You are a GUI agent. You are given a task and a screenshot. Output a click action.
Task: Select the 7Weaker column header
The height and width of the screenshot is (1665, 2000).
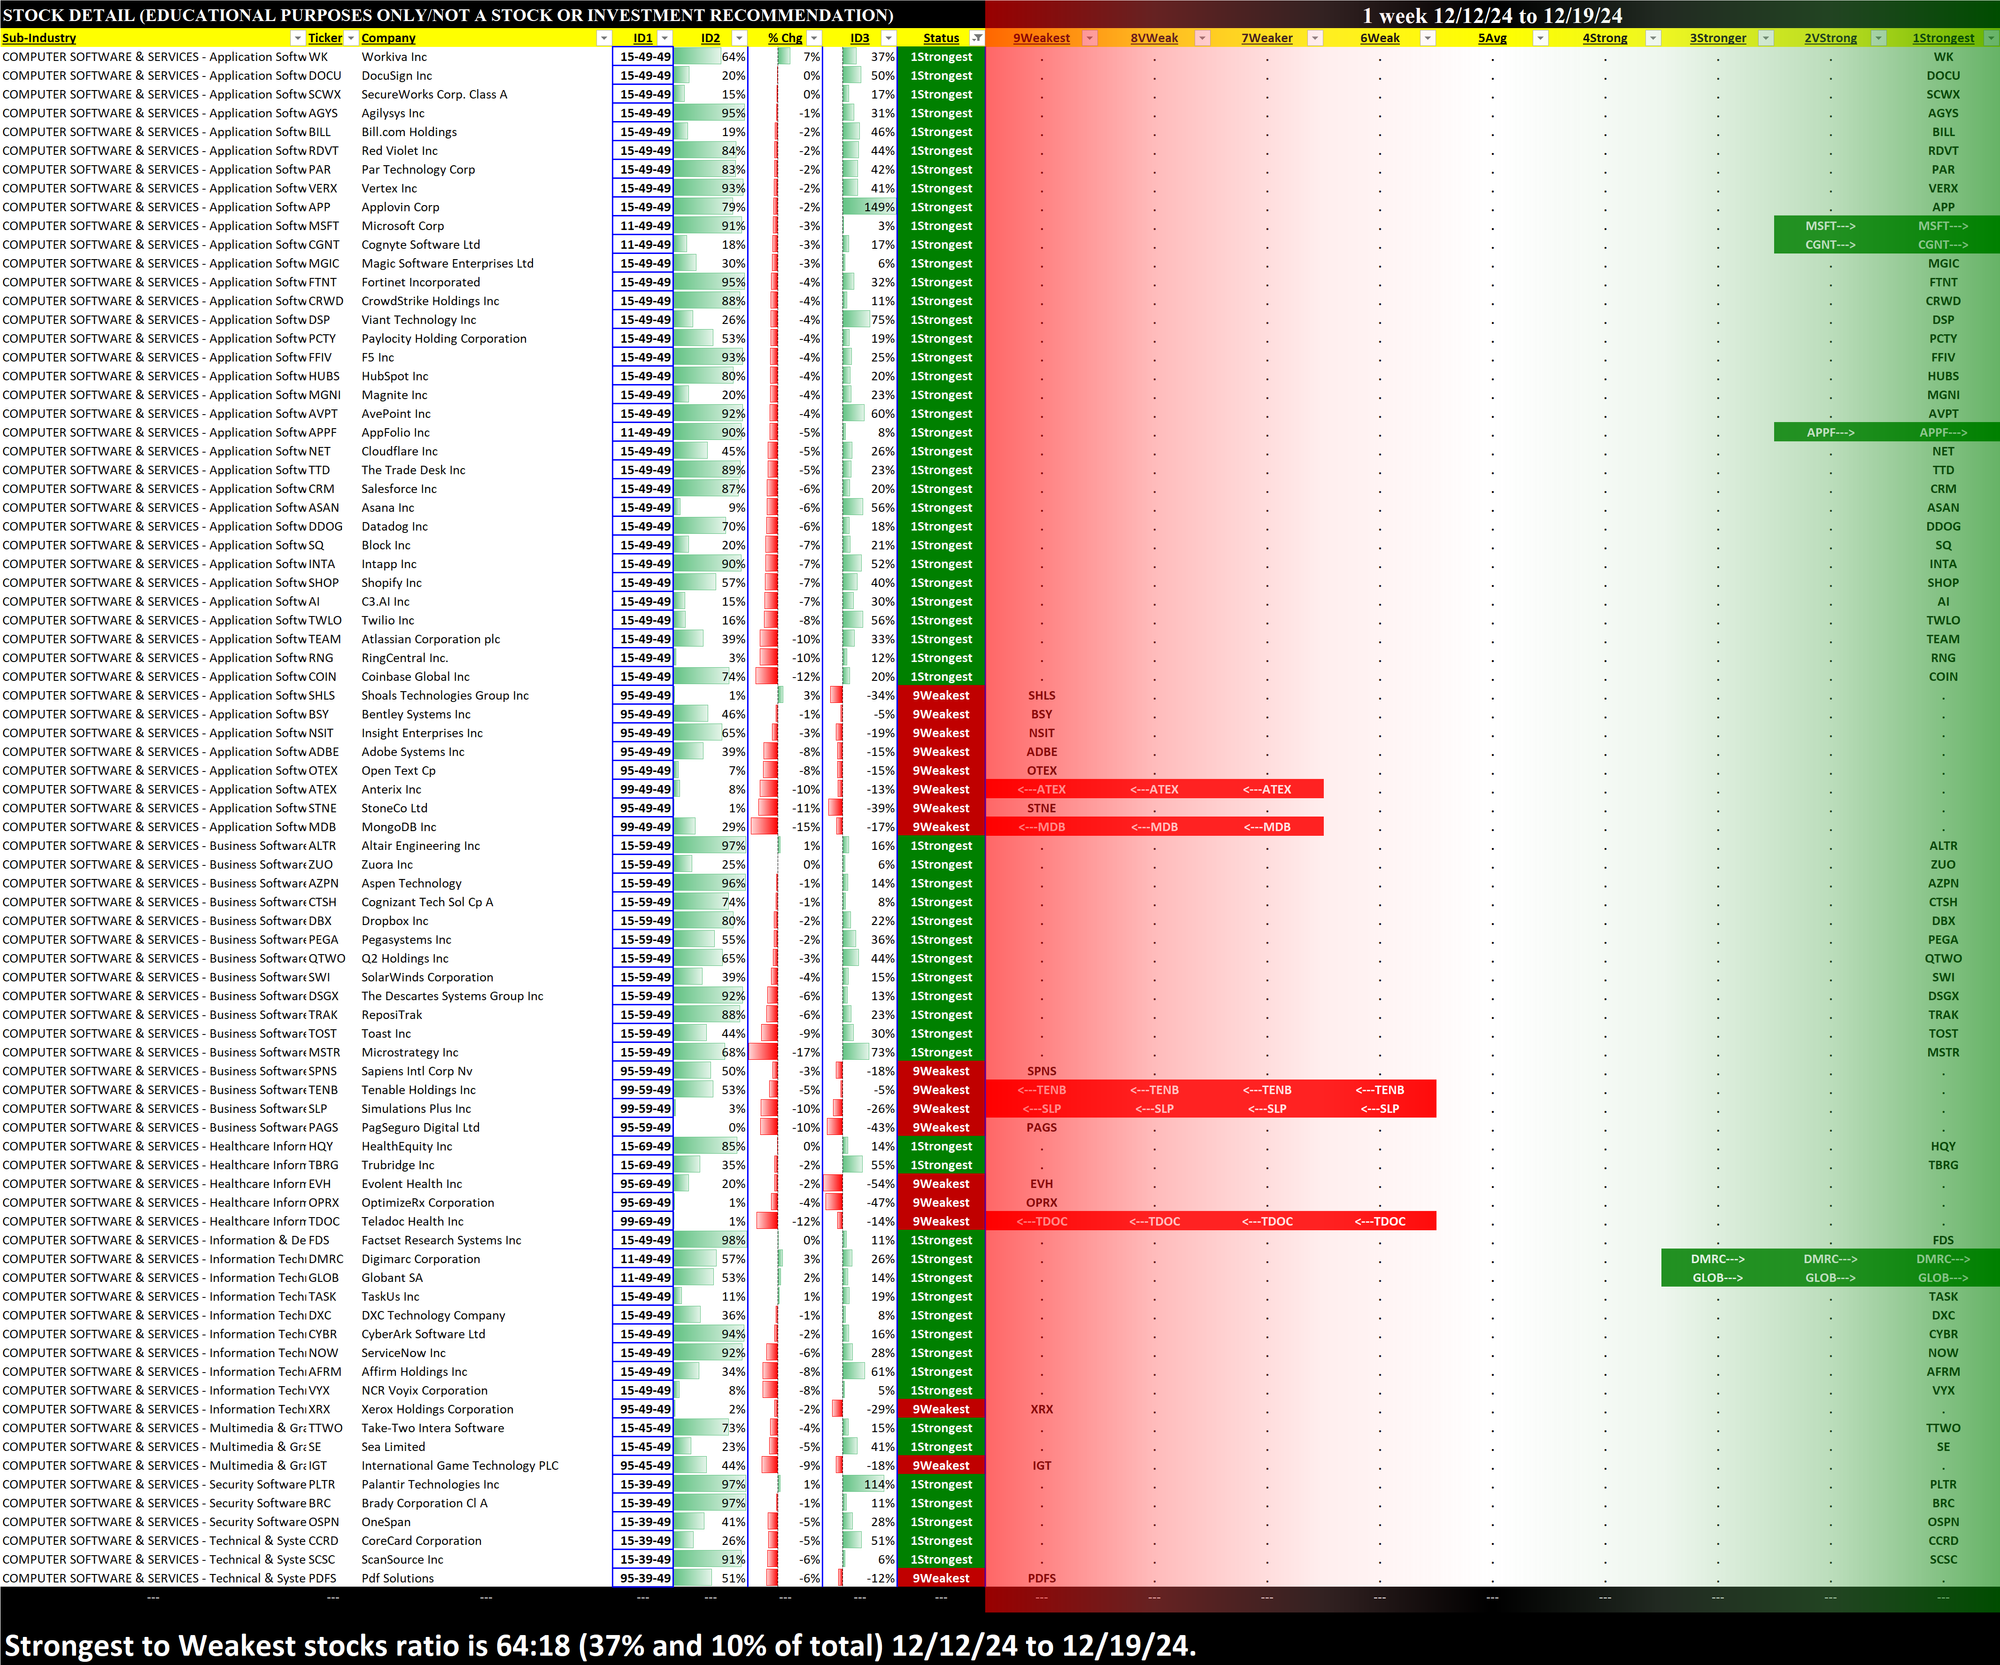click(1266, 38)
